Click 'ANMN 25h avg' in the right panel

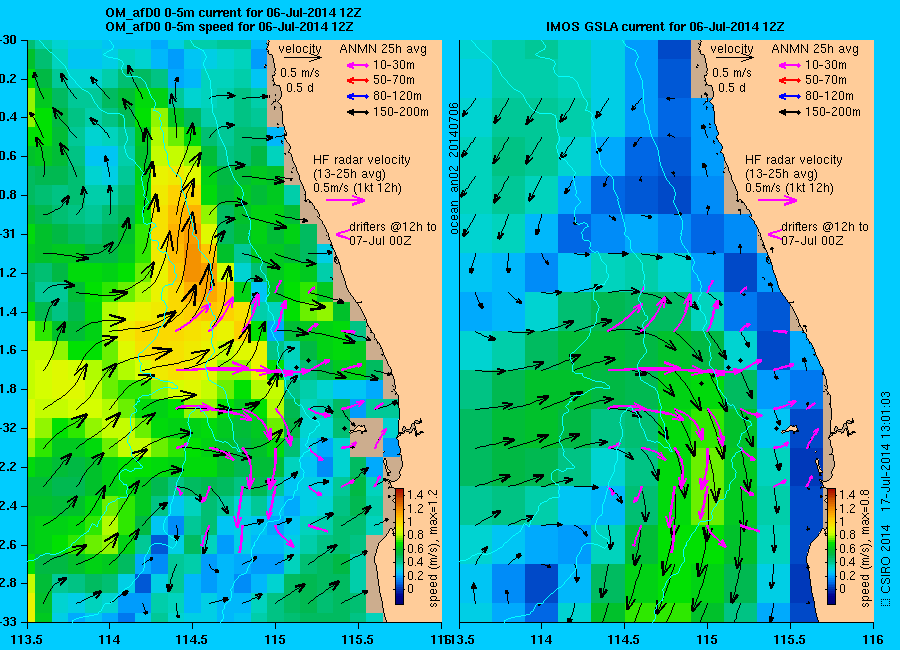coord(815,49)
